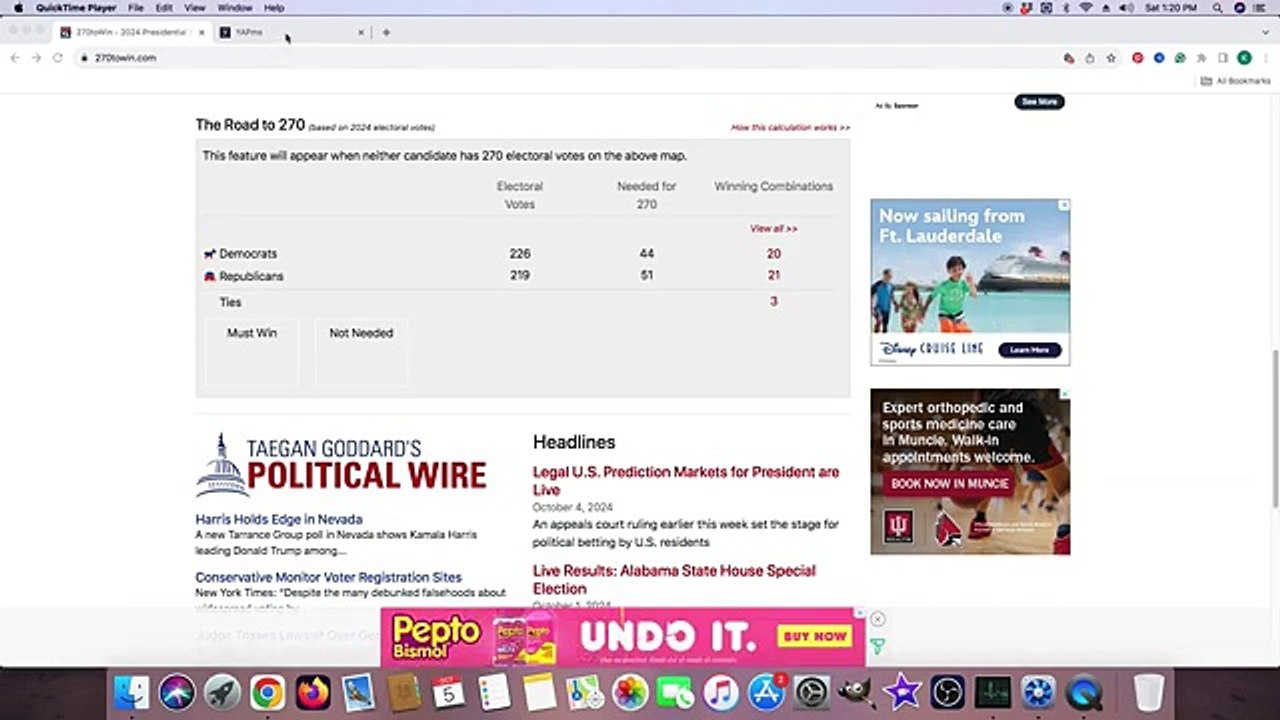Open Google Chrome from the Dock

267,692
